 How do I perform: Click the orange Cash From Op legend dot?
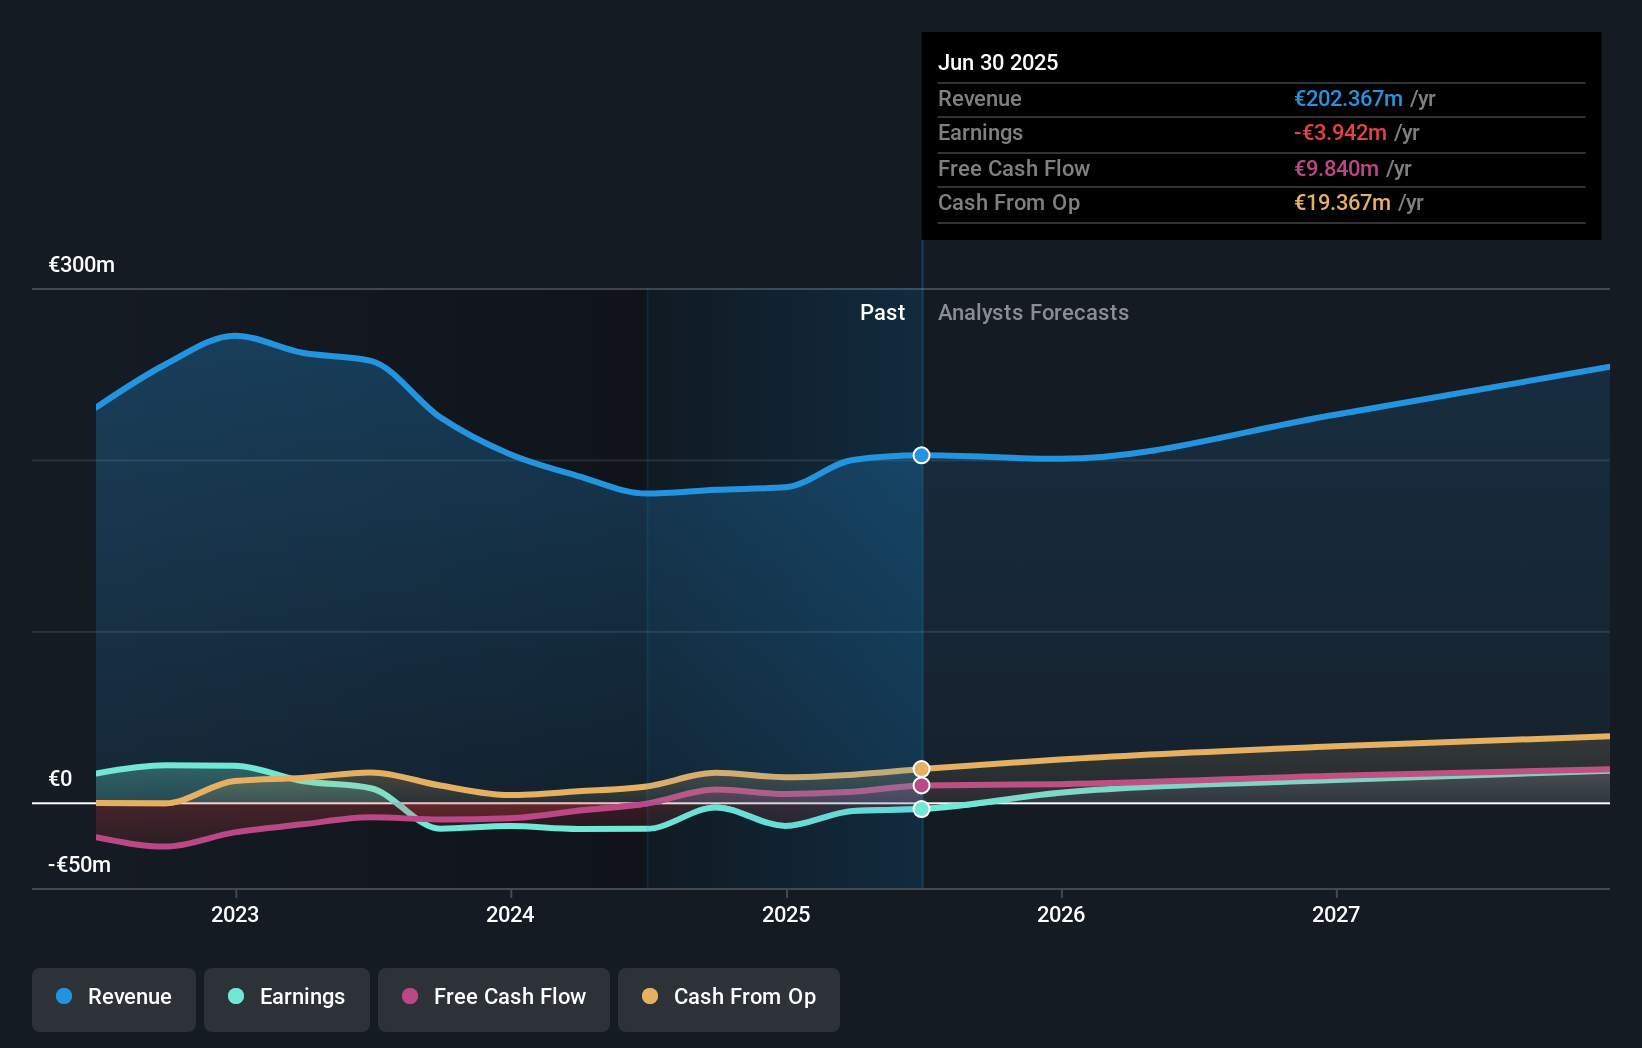[x=650, y=996]
